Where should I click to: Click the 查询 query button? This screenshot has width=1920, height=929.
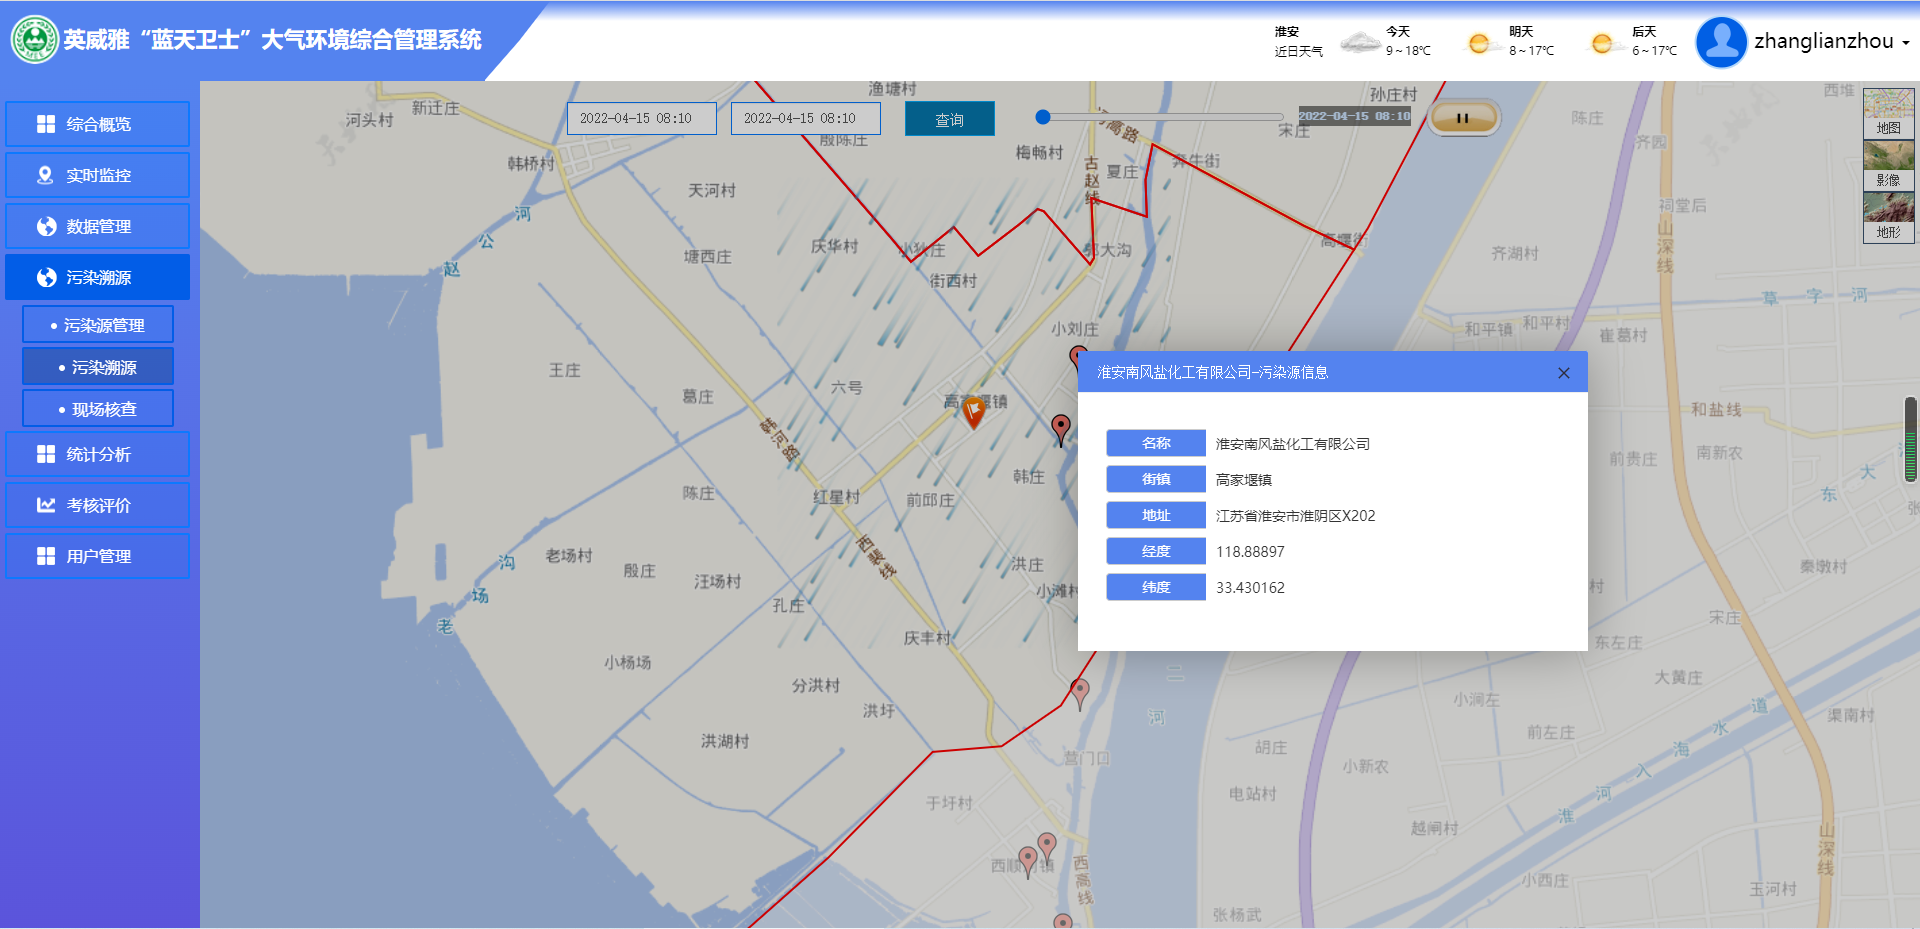pyautogui.click(x=950, y=119)
